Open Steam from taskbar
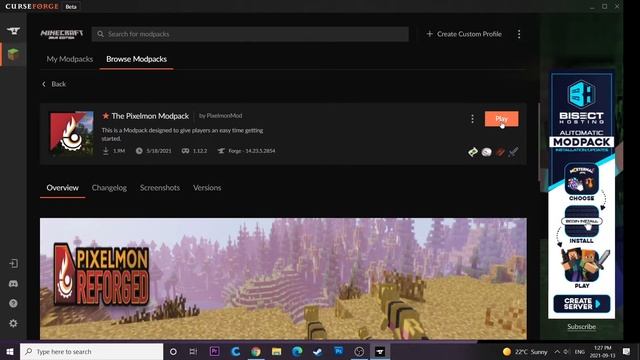 (x=318, y=351)
